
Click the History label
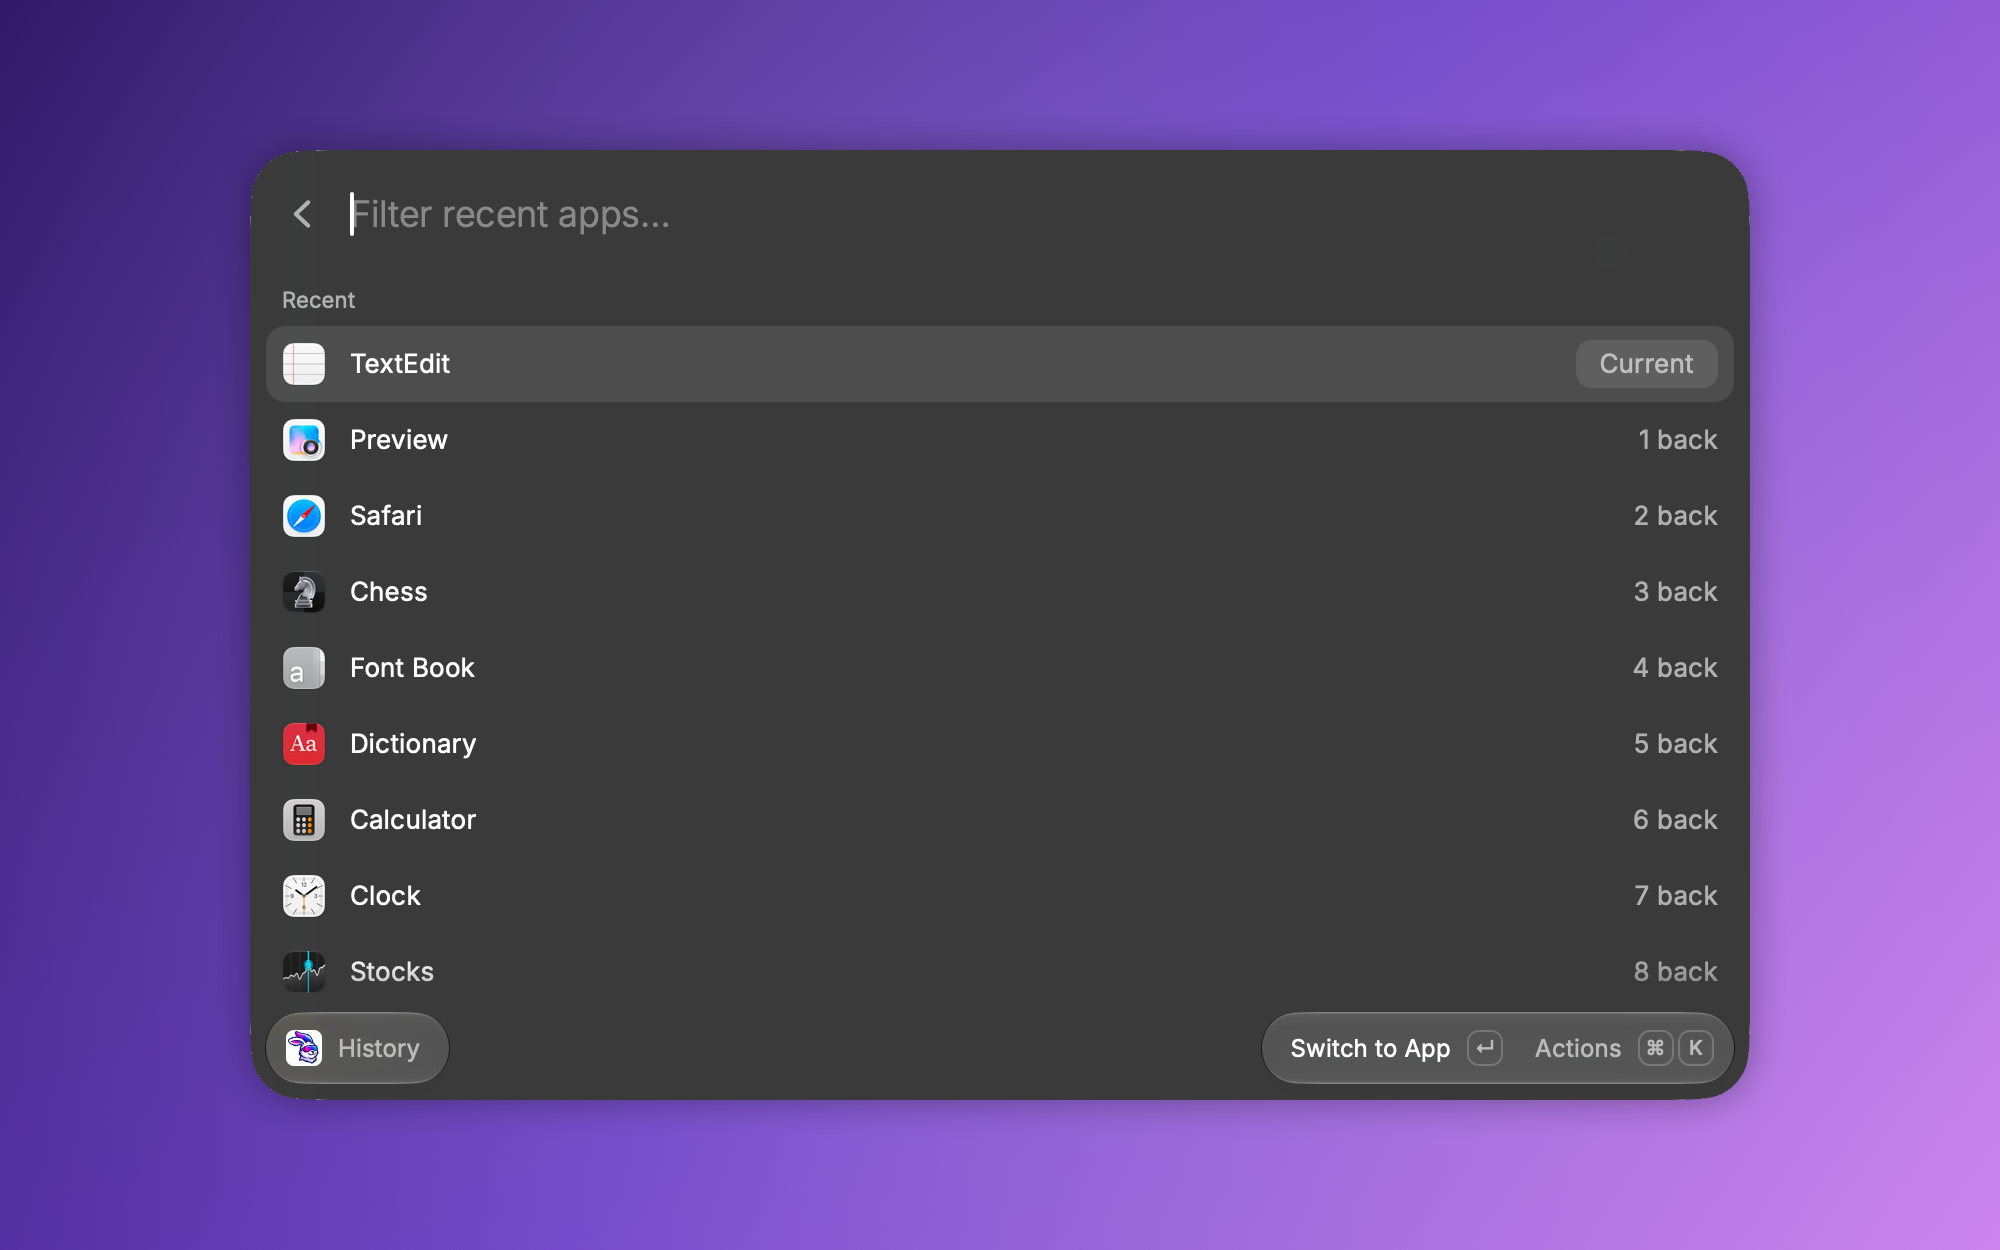click(x=379, y=1048)
